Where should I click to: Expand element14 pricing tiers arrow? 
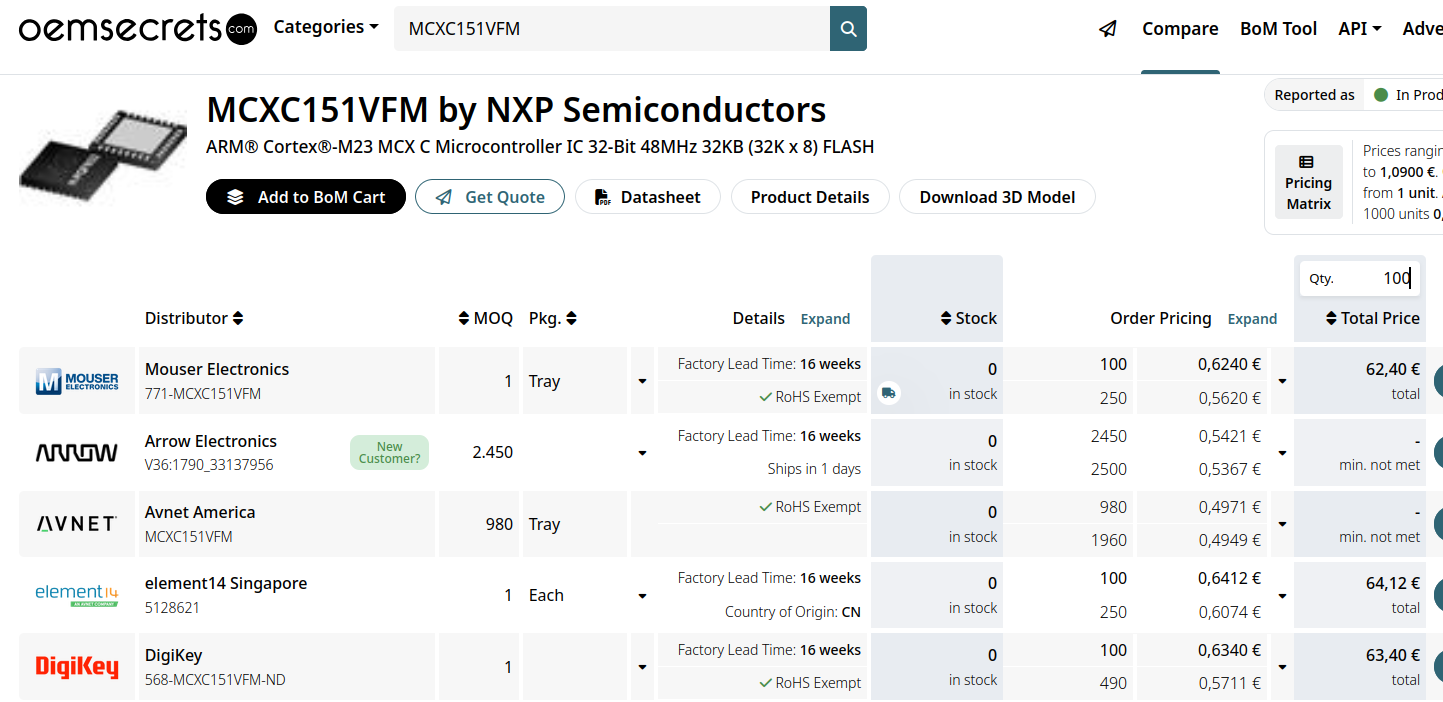(x=1282, y=596)
